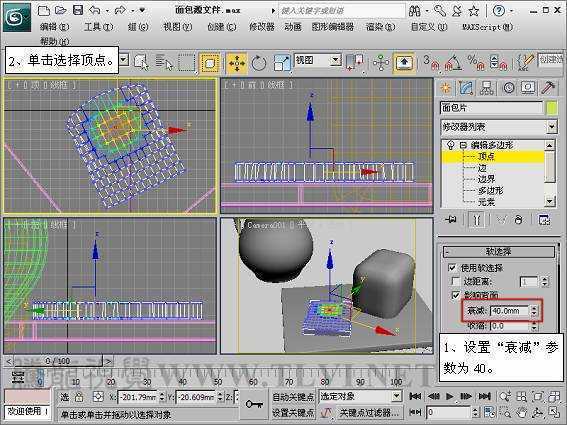Activate the Select and Move tool

[237, 63]
